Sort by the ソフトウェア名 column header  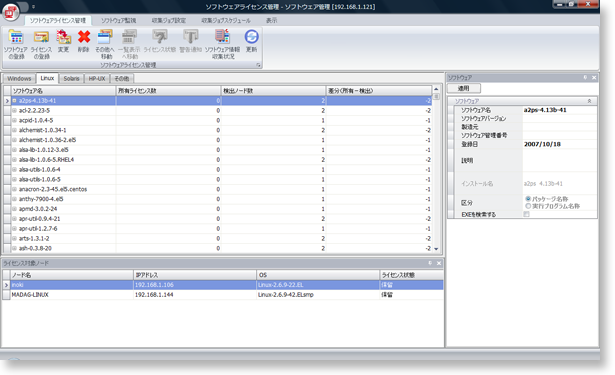(x=63, y=91)
